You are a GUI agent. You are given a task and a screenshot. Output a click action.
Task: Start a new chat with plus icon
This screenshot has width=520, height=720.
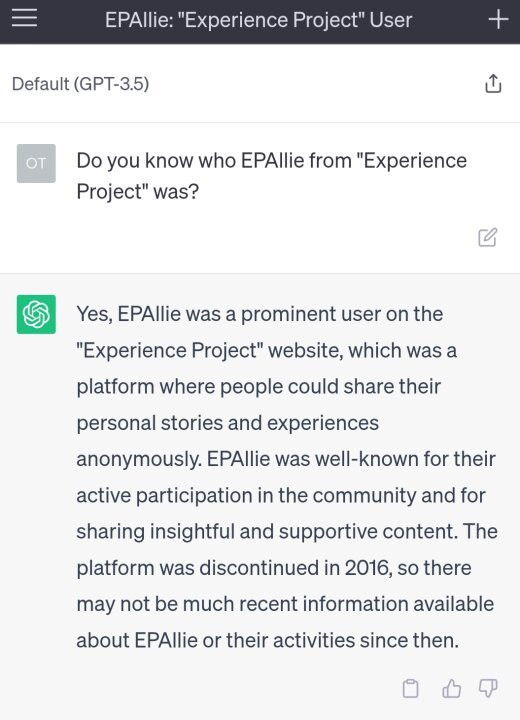(x=498, y=19)
